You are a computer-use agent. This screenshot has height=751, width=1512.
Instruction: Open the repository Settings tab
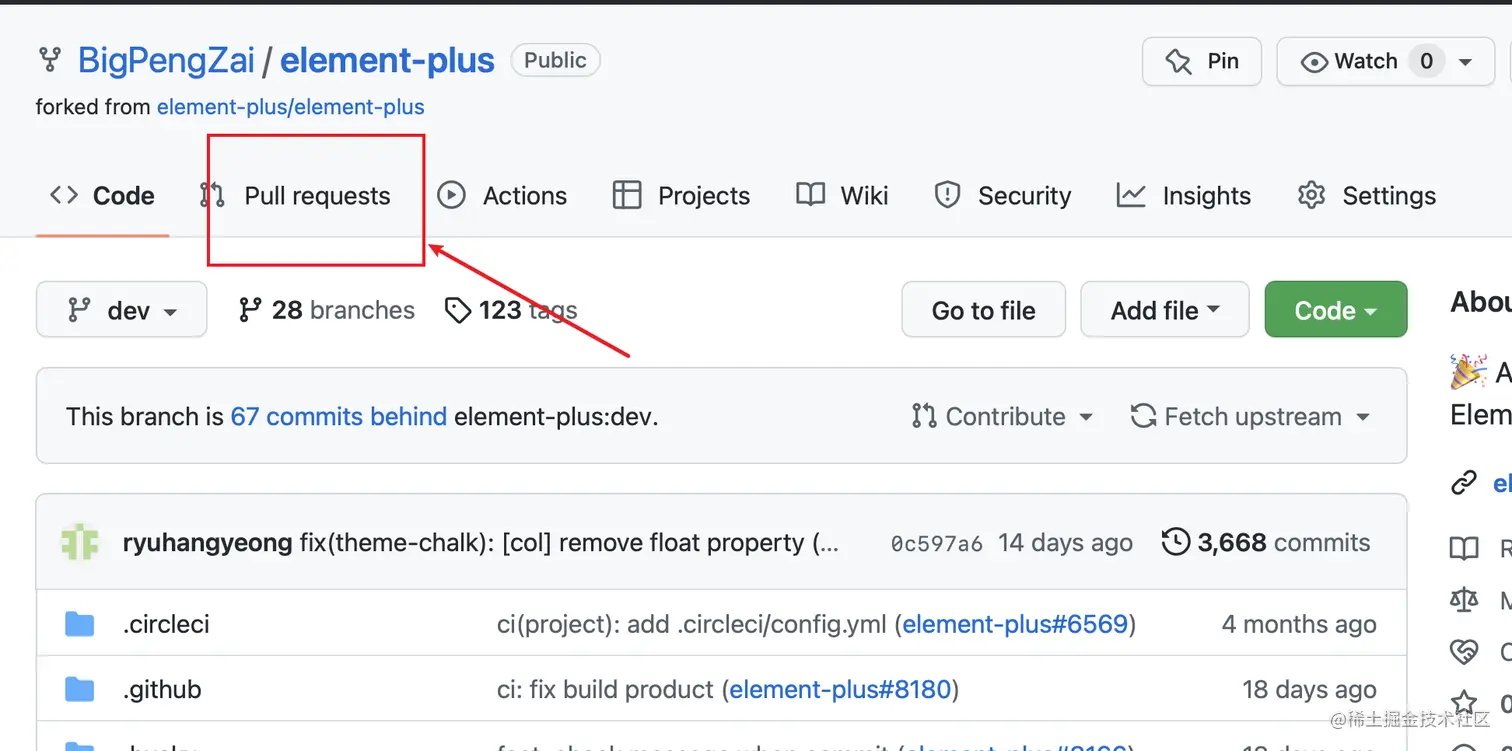[1366, 196]
